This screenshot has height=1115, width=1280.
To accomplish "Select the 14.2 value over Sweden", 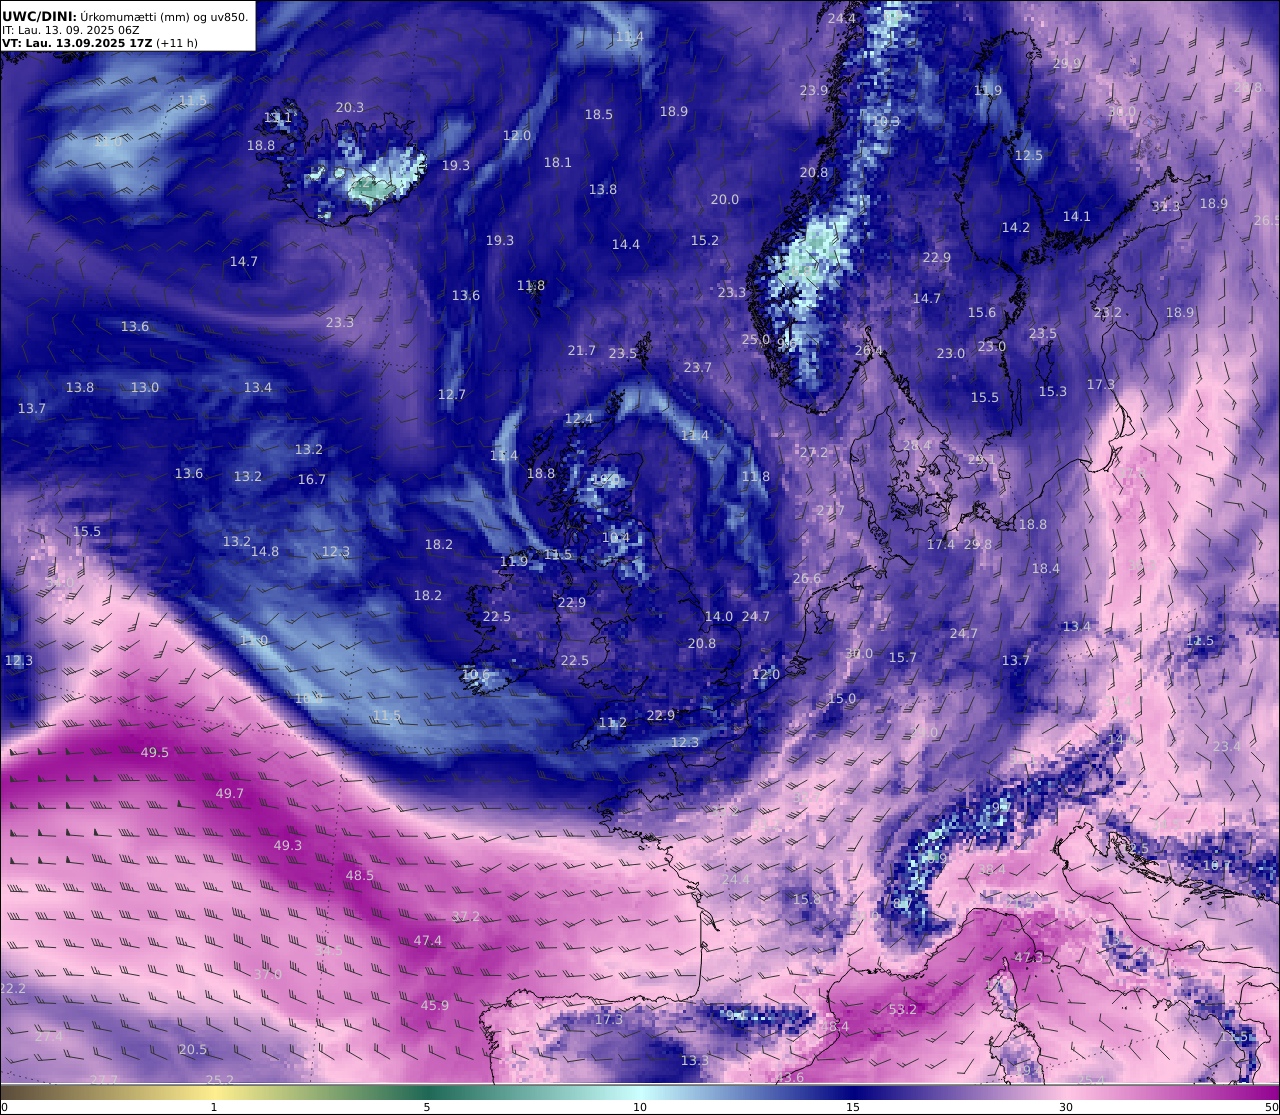I will pos(1016,227).
